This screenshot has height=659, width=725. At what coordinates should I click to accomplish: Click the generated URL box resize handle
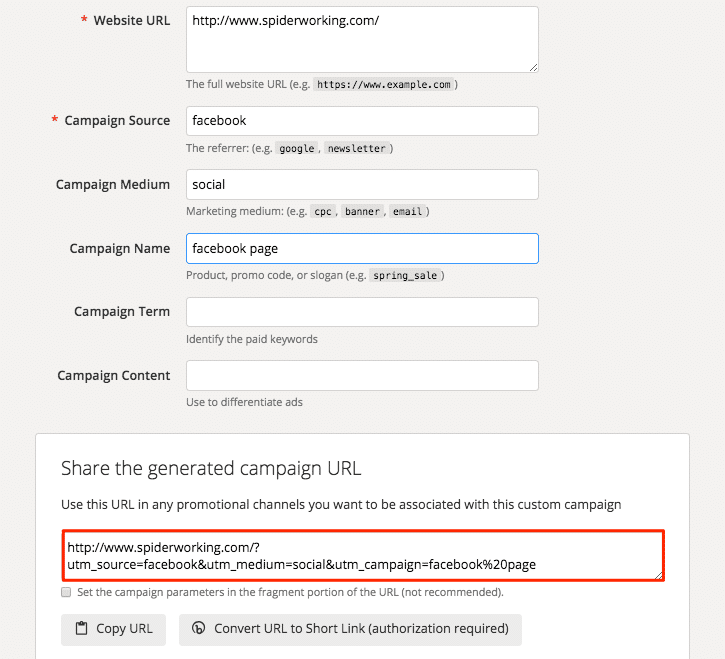659,575
